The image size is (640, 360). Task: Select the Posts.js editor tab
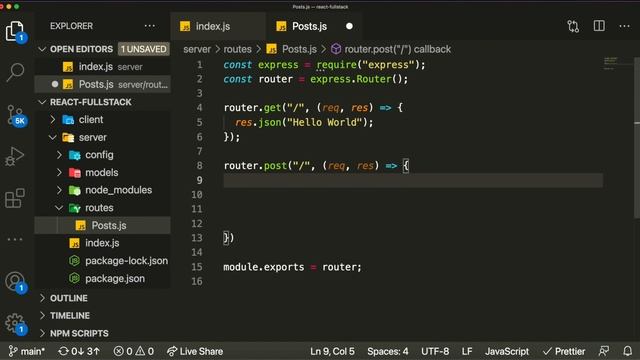[313, 26]
